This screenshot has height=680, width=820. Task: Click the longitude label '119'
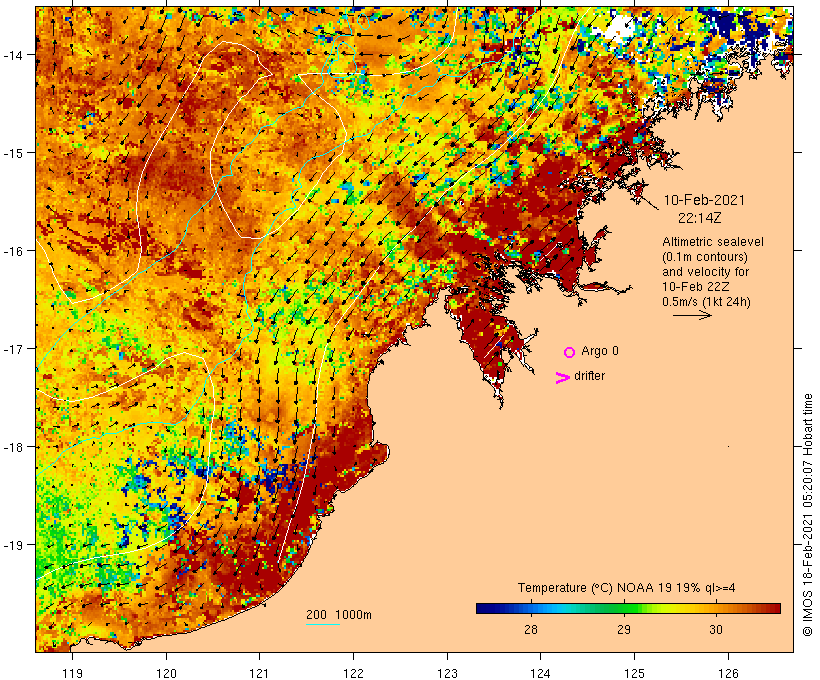72,673
